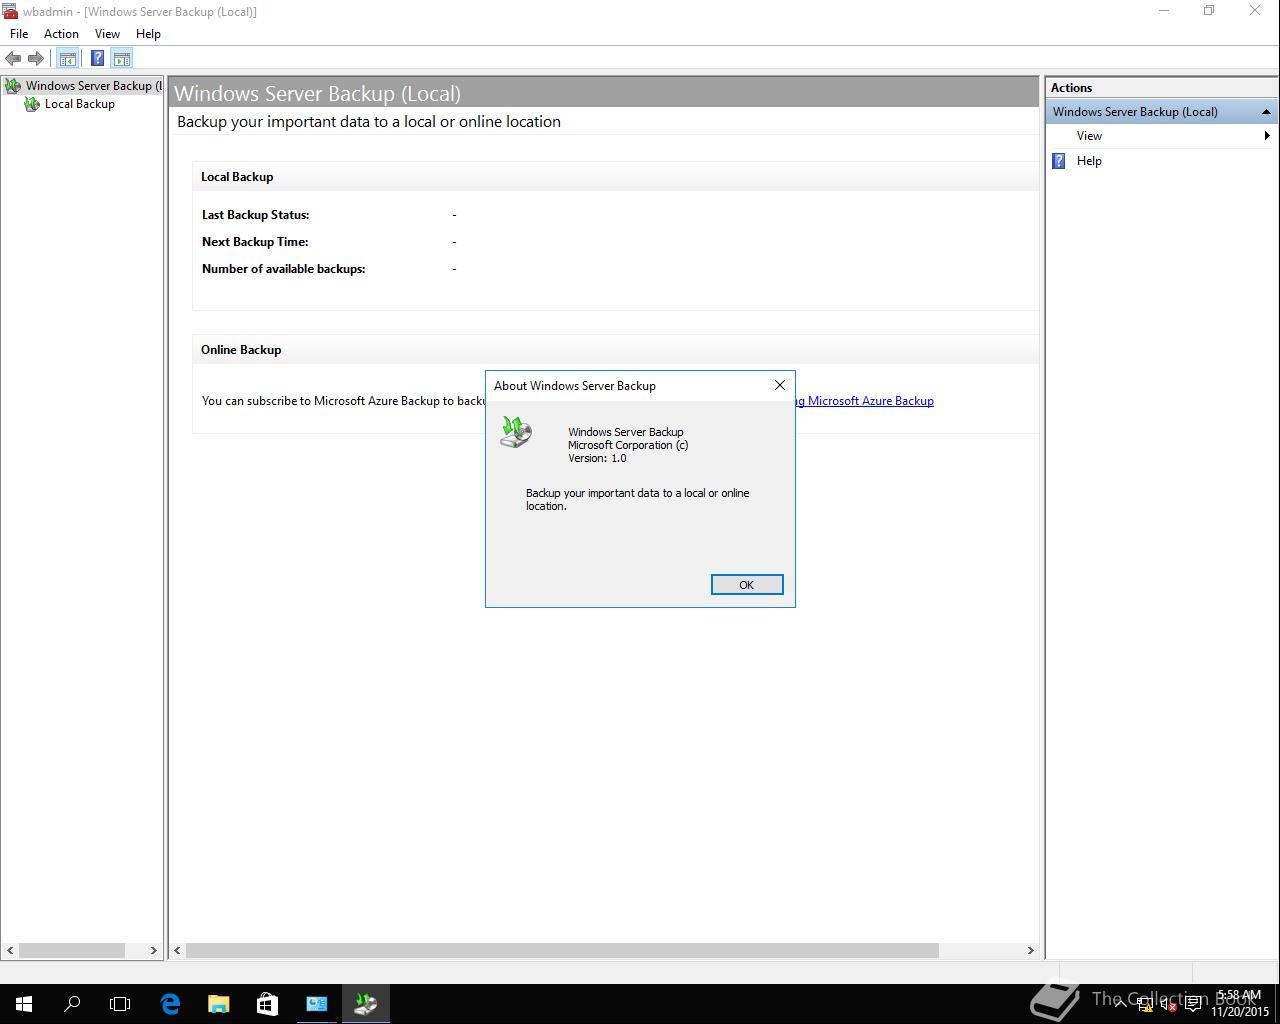
Task: Click the Back arrow in the toolbar
Action: 13,58
